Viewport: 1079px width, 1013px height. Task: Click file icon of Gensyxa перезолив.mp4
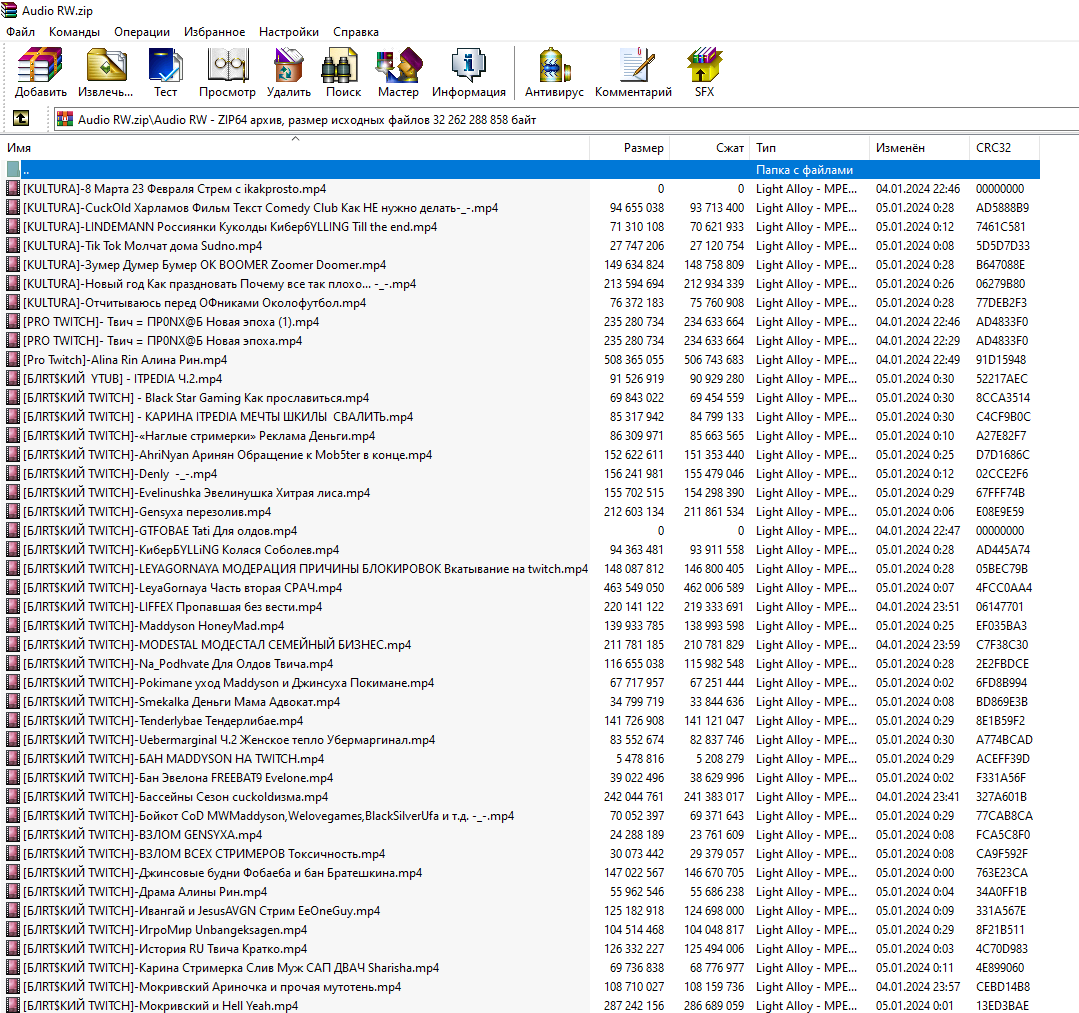click(12, 511)
